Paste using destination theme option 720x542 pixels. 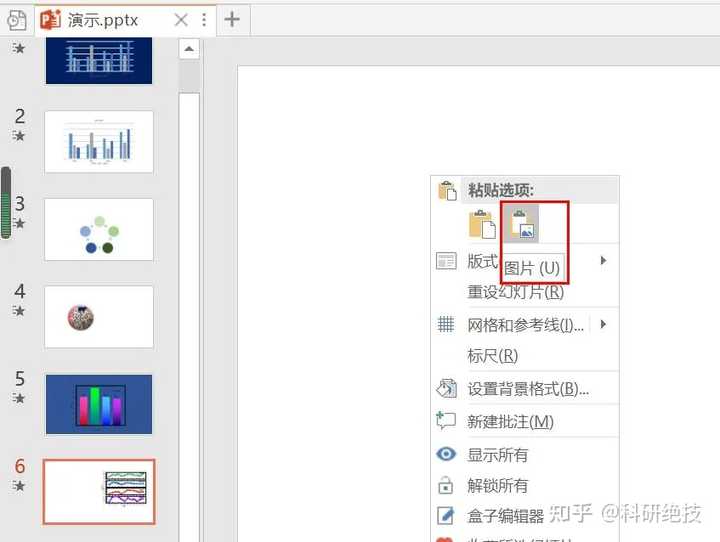pos(482,224)
